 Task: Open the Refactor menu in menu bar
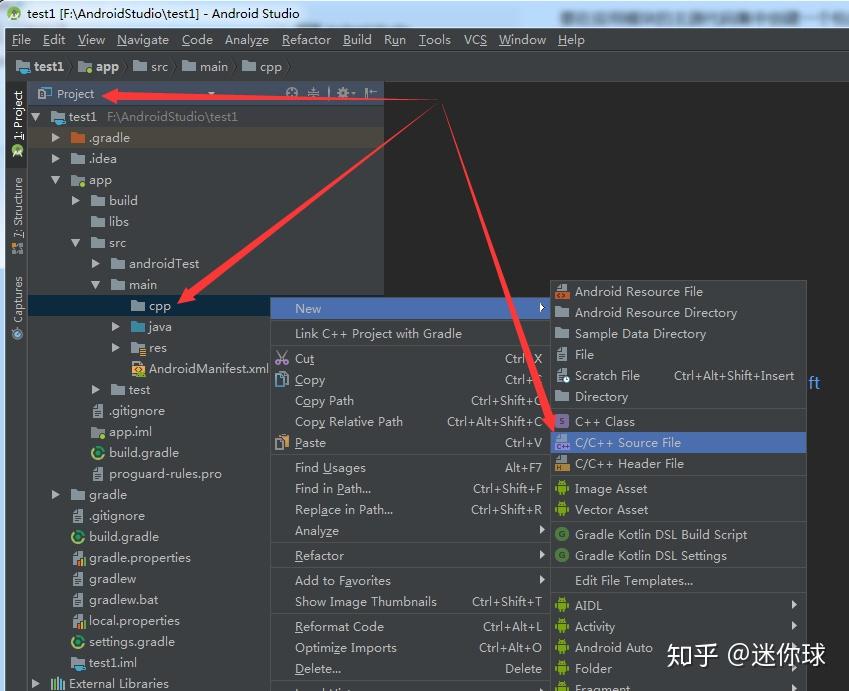[306, 40]
